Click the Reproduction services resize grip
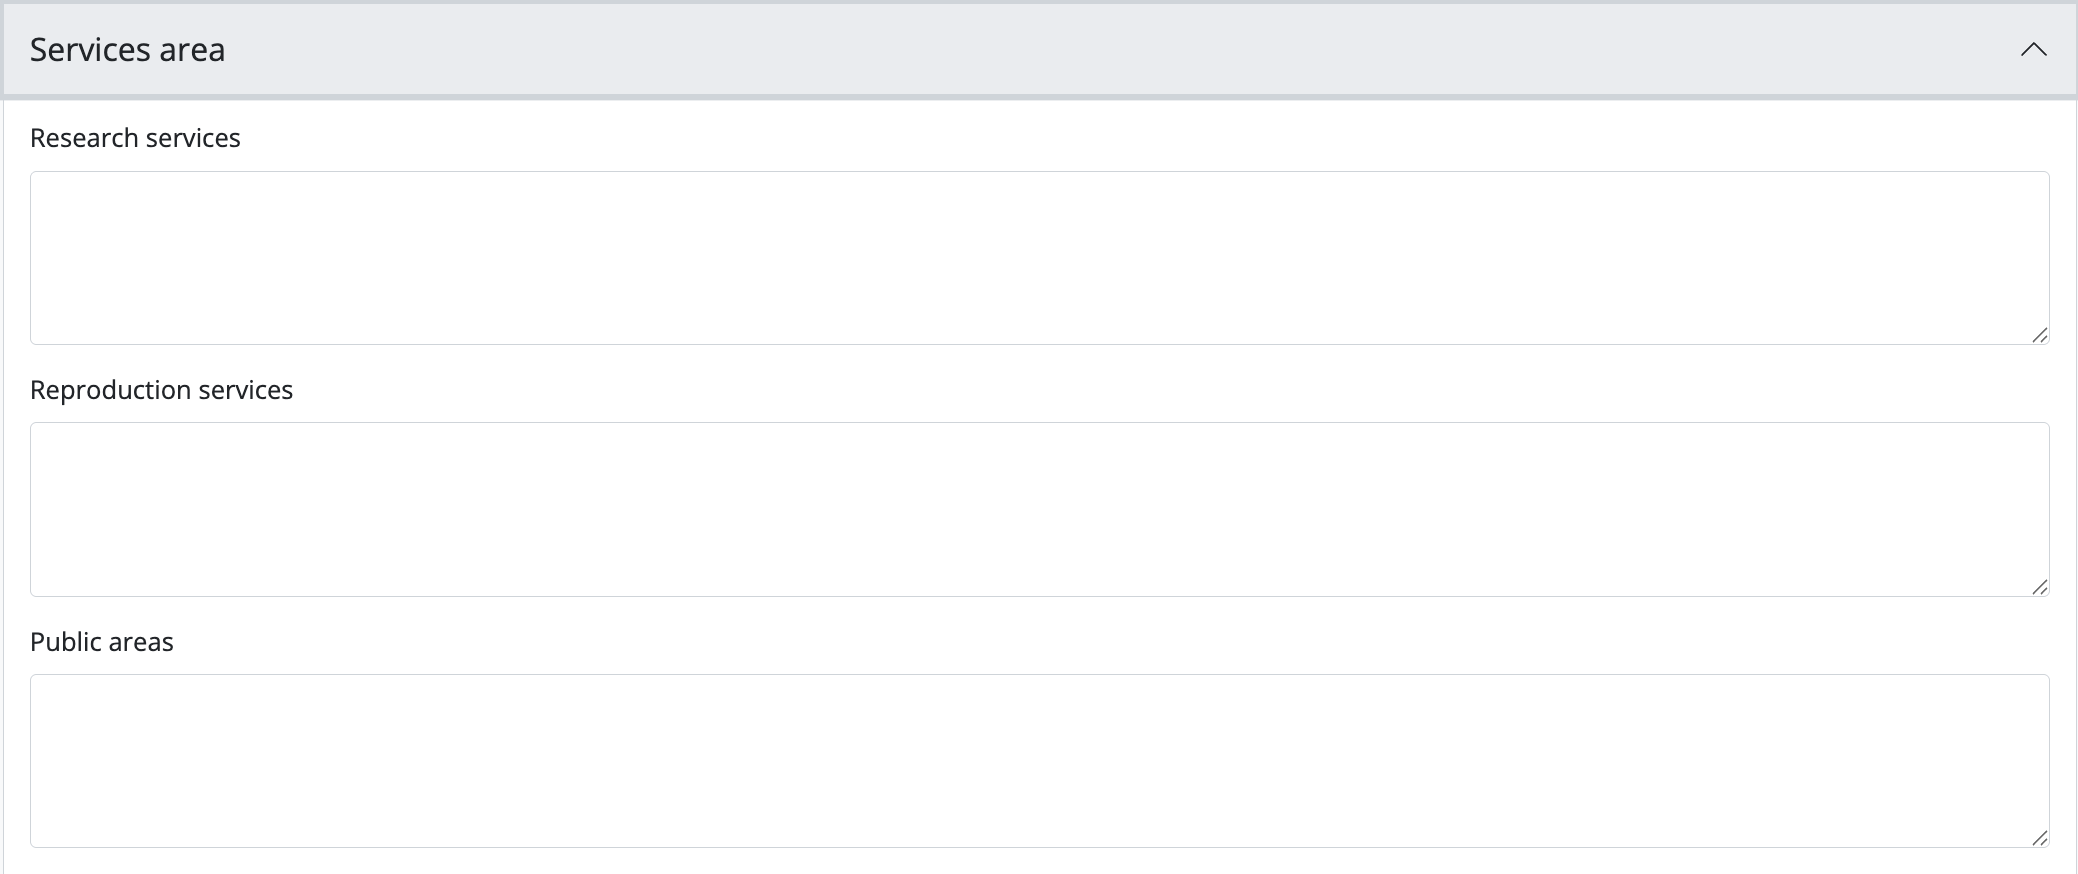Screen dimensions: 2078x874 [x=2040, y=588]
